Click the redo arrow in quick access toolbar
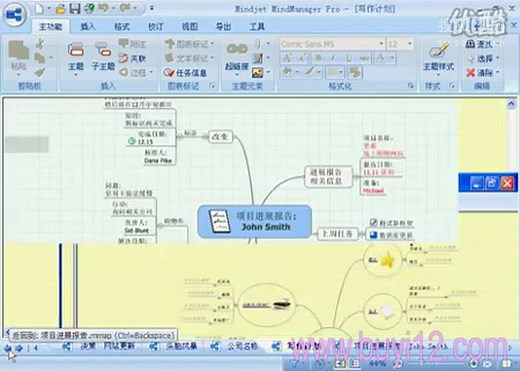The height and width of the screenshot is (371, 520). tap(125, 8)
